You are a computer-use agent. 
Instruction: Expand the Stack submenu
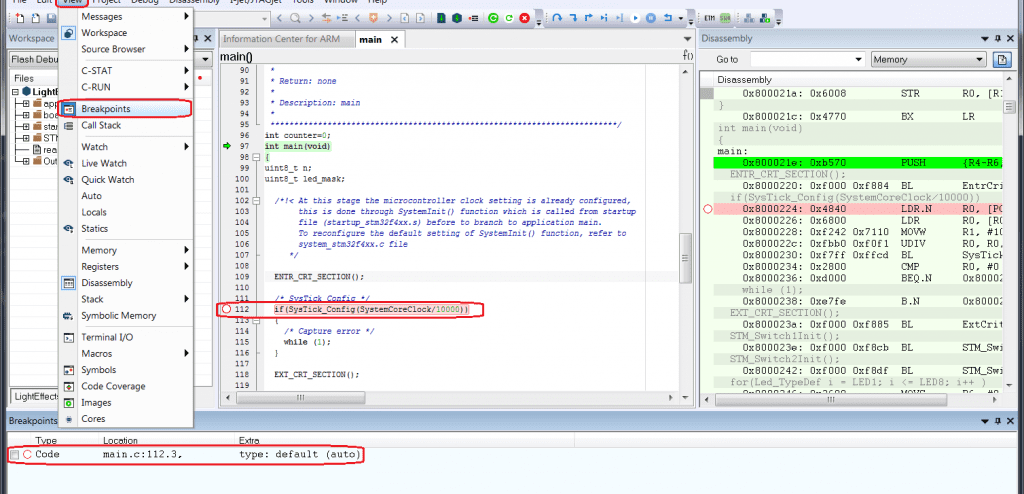(x=125, y=299)
